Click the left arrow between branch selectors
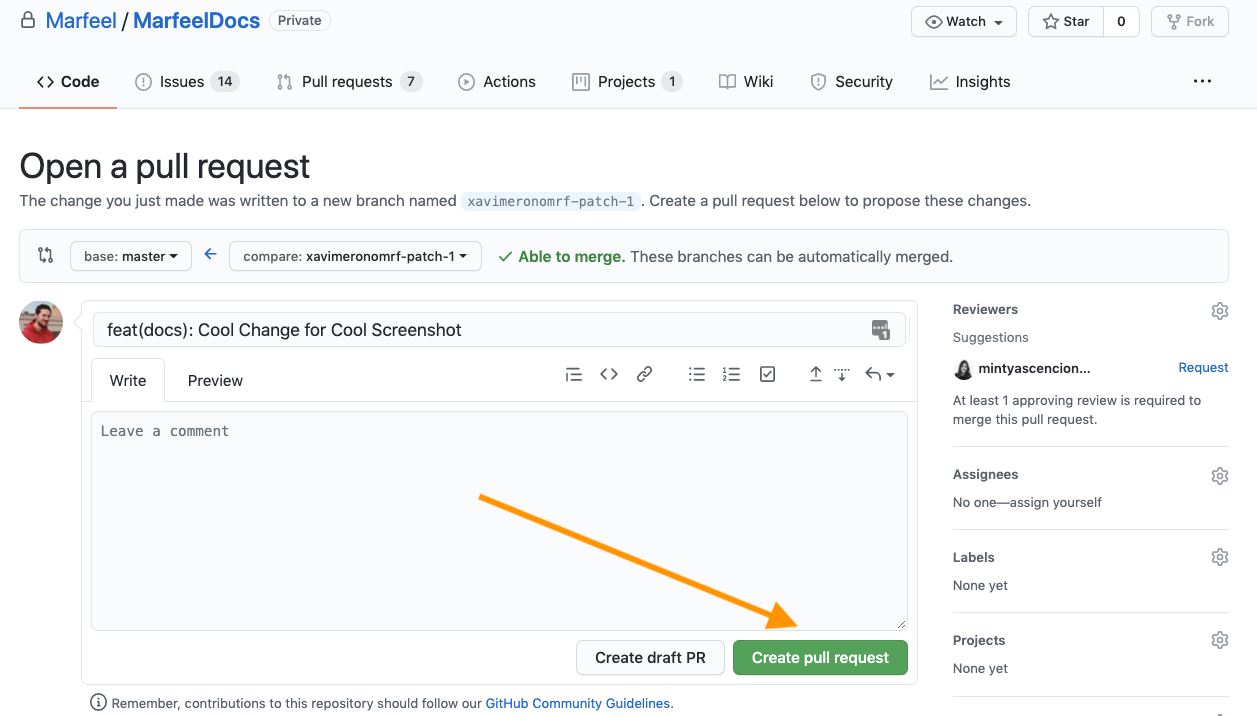1257x716 pixels. pyautogui.click(x=210, y=255)
